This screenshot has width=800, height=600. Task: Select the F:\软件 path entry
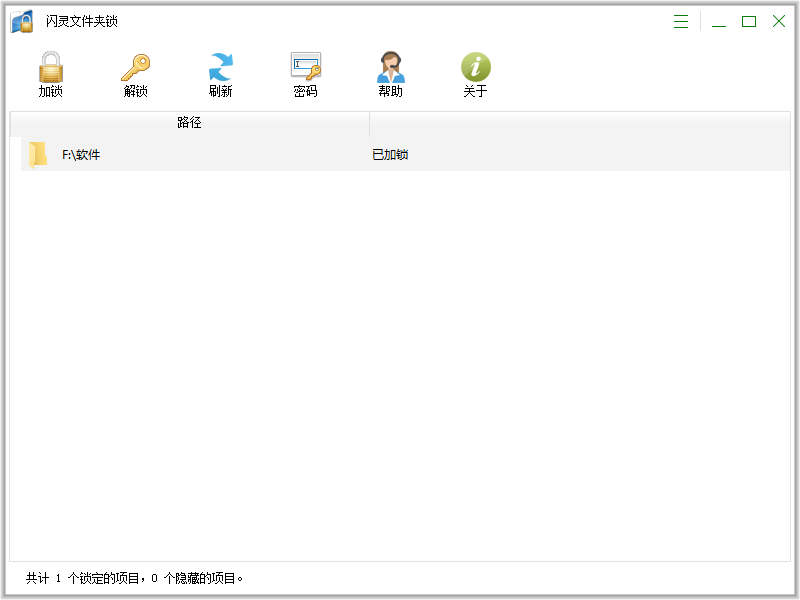(x=81, y=155)
